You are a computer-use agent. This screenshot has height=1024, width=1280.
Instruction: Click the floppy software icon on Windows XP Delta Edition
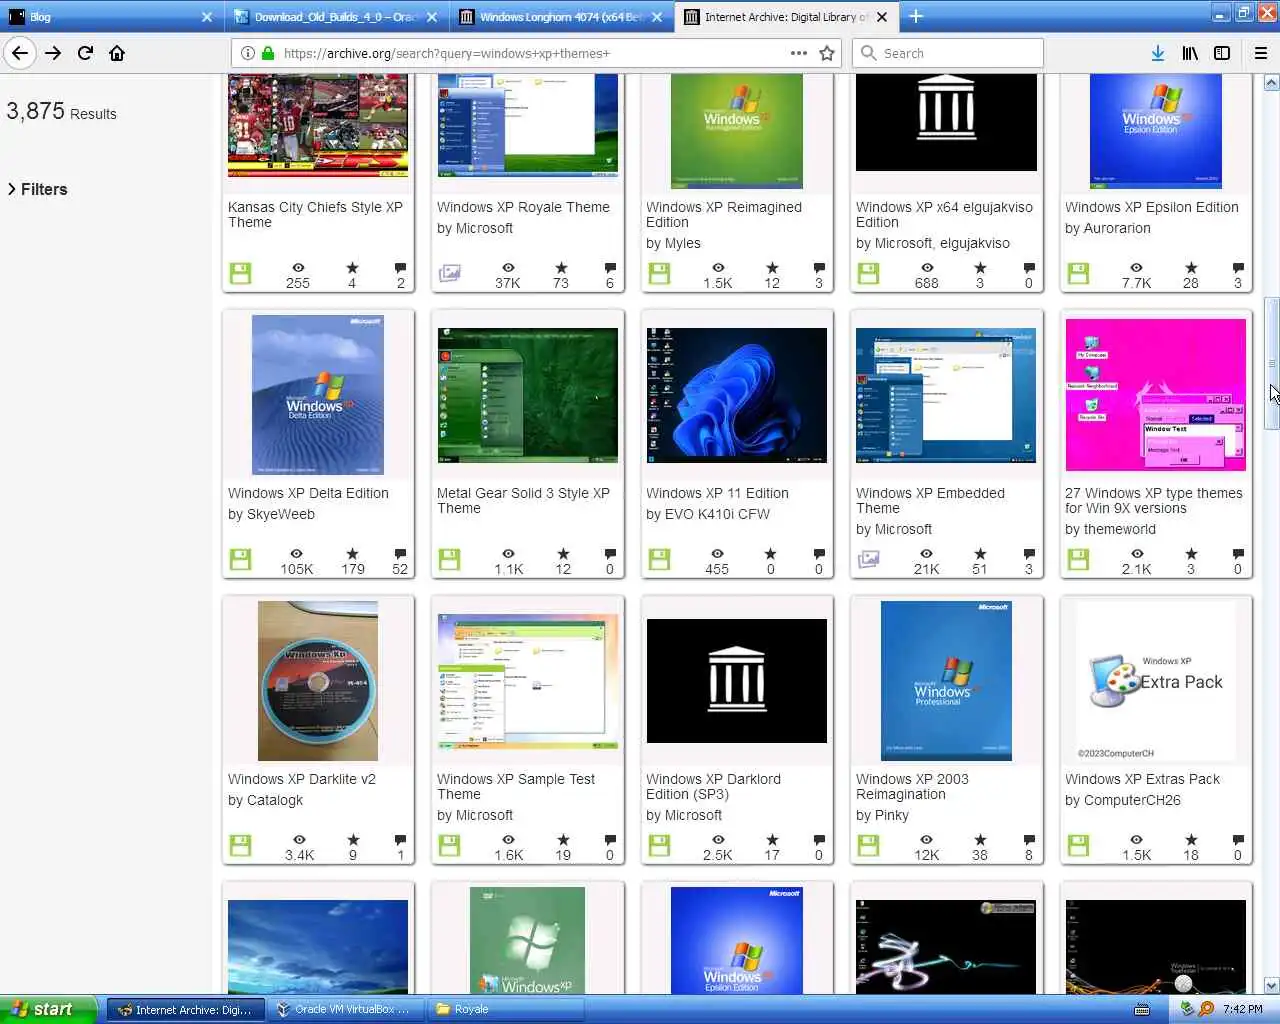tap(240, 560)
